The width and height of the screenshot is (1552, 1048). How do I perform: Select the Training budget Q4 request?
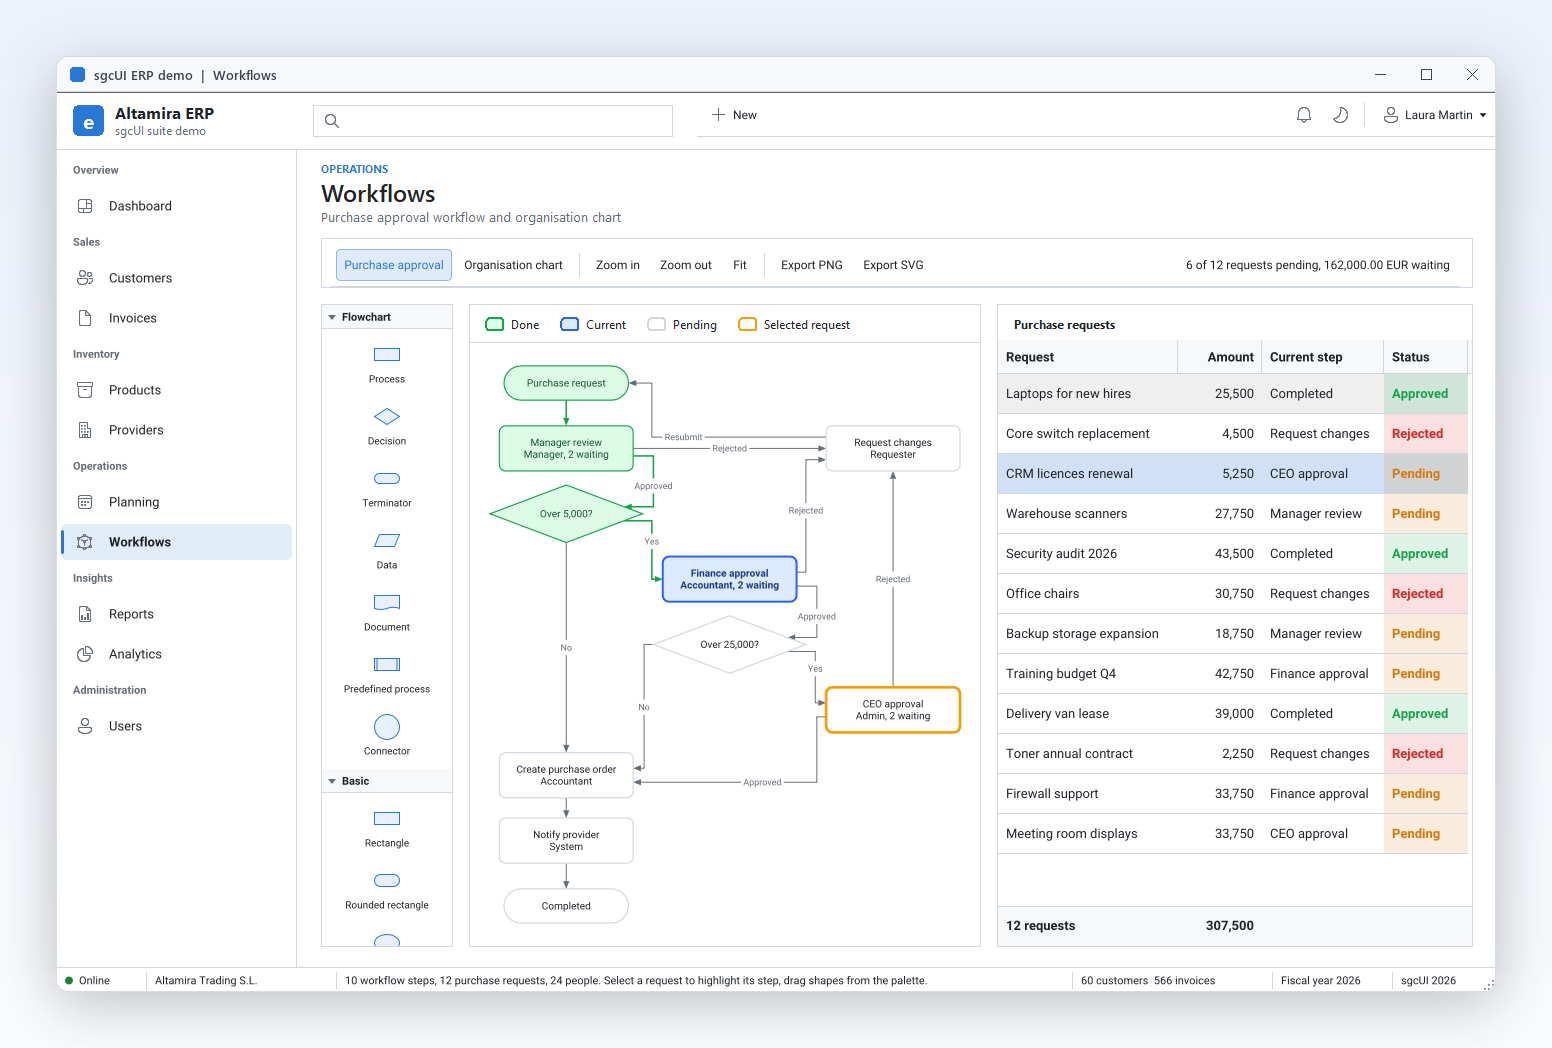1233,674
